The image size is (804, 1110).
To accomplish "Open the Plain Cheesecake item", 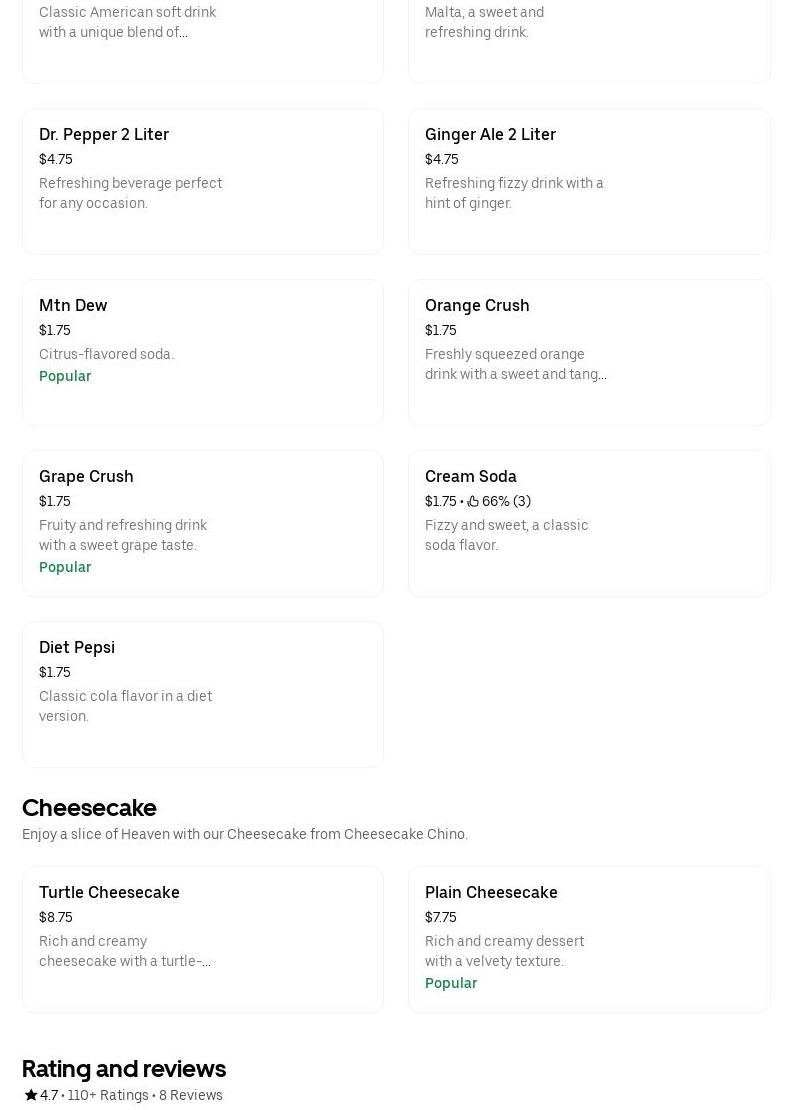I will 589,939.
